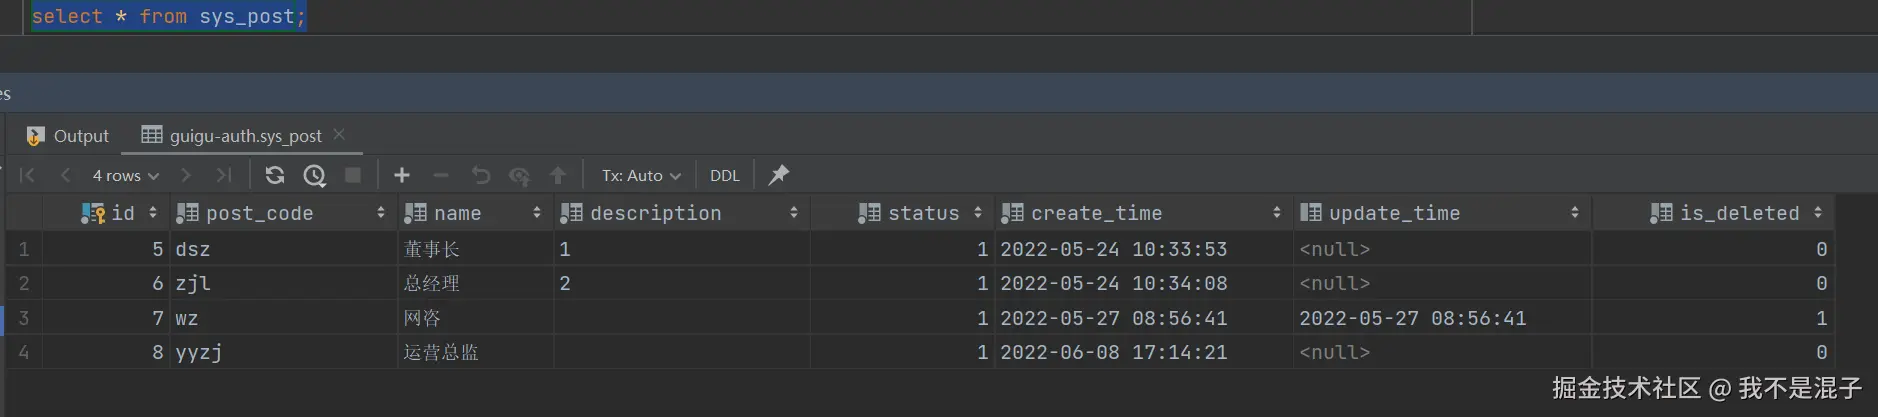Reload the table data

point(275,175)
